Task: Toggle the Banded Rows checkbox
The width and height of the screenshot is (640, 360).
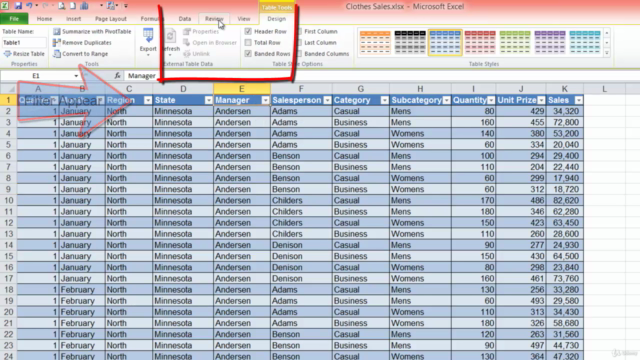Action: coord(248,53)
